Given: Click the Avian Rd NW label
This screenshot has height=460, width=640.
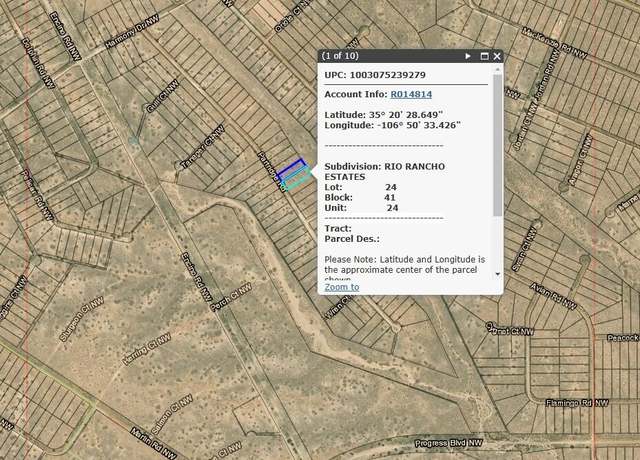Looking at the screenshot, I should point(553,296).
